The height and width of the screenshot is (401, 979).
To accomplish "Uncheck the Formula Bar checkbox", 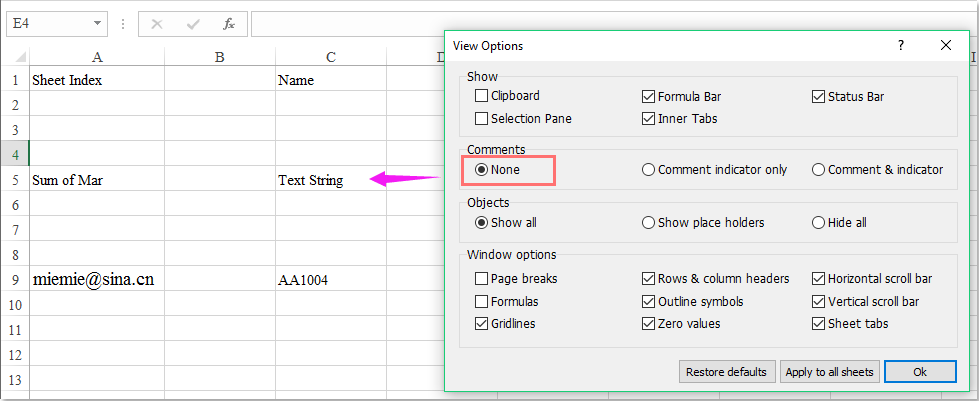I will pyautogui.click(x=650, y=97).
